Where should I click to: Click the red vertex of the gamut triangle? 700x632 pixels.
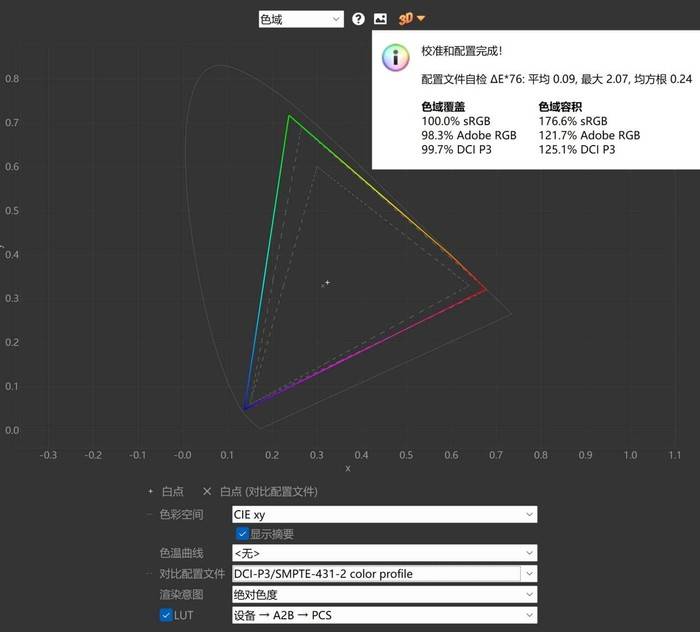click(x=486, y=290)
